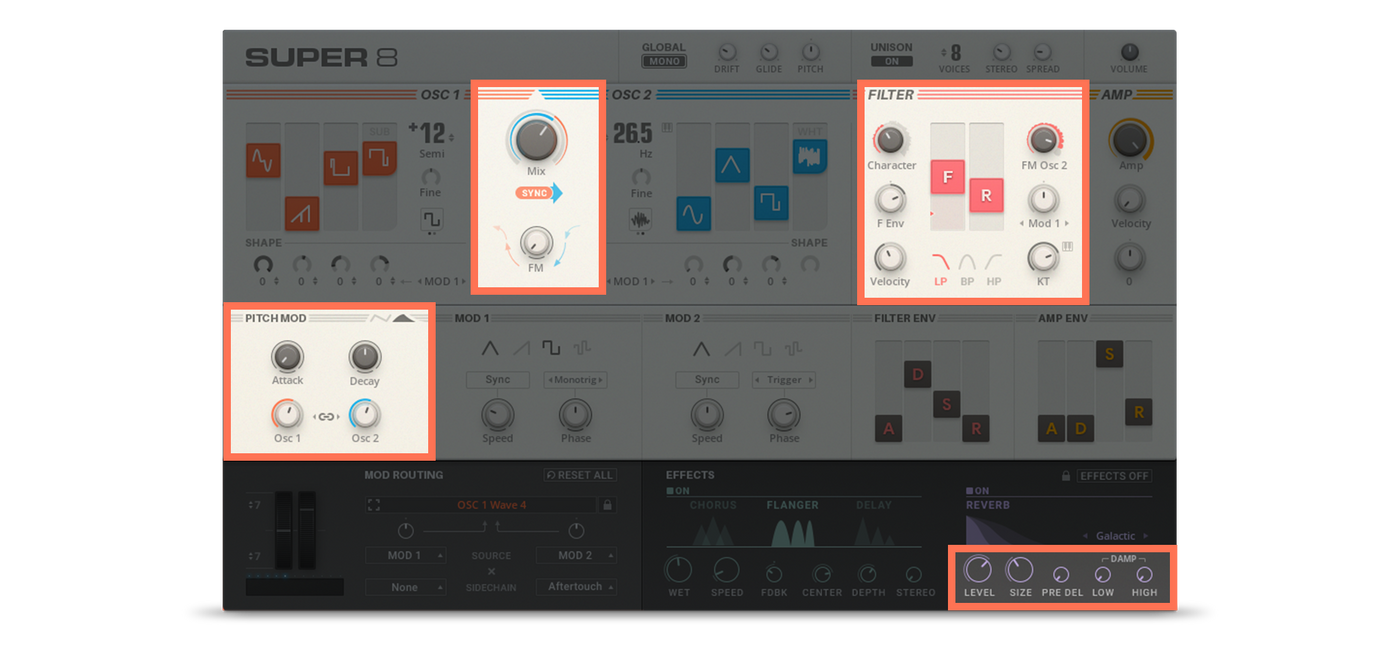This screenshot has width=1400, height=655.
Task: Select OSC 1 pulse waveform tile
Action: (341, 168)
